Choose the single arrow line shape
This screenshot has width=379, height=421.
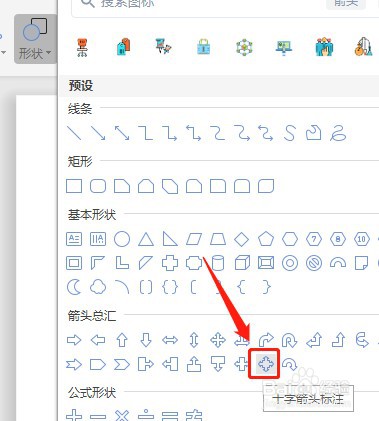tap(98, 133)
